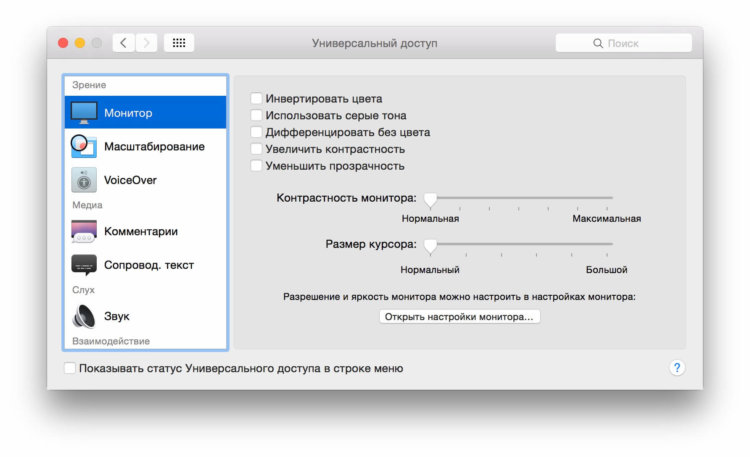
Task: Check Дифференцировать без цвета option
Action: coord(257,132)
